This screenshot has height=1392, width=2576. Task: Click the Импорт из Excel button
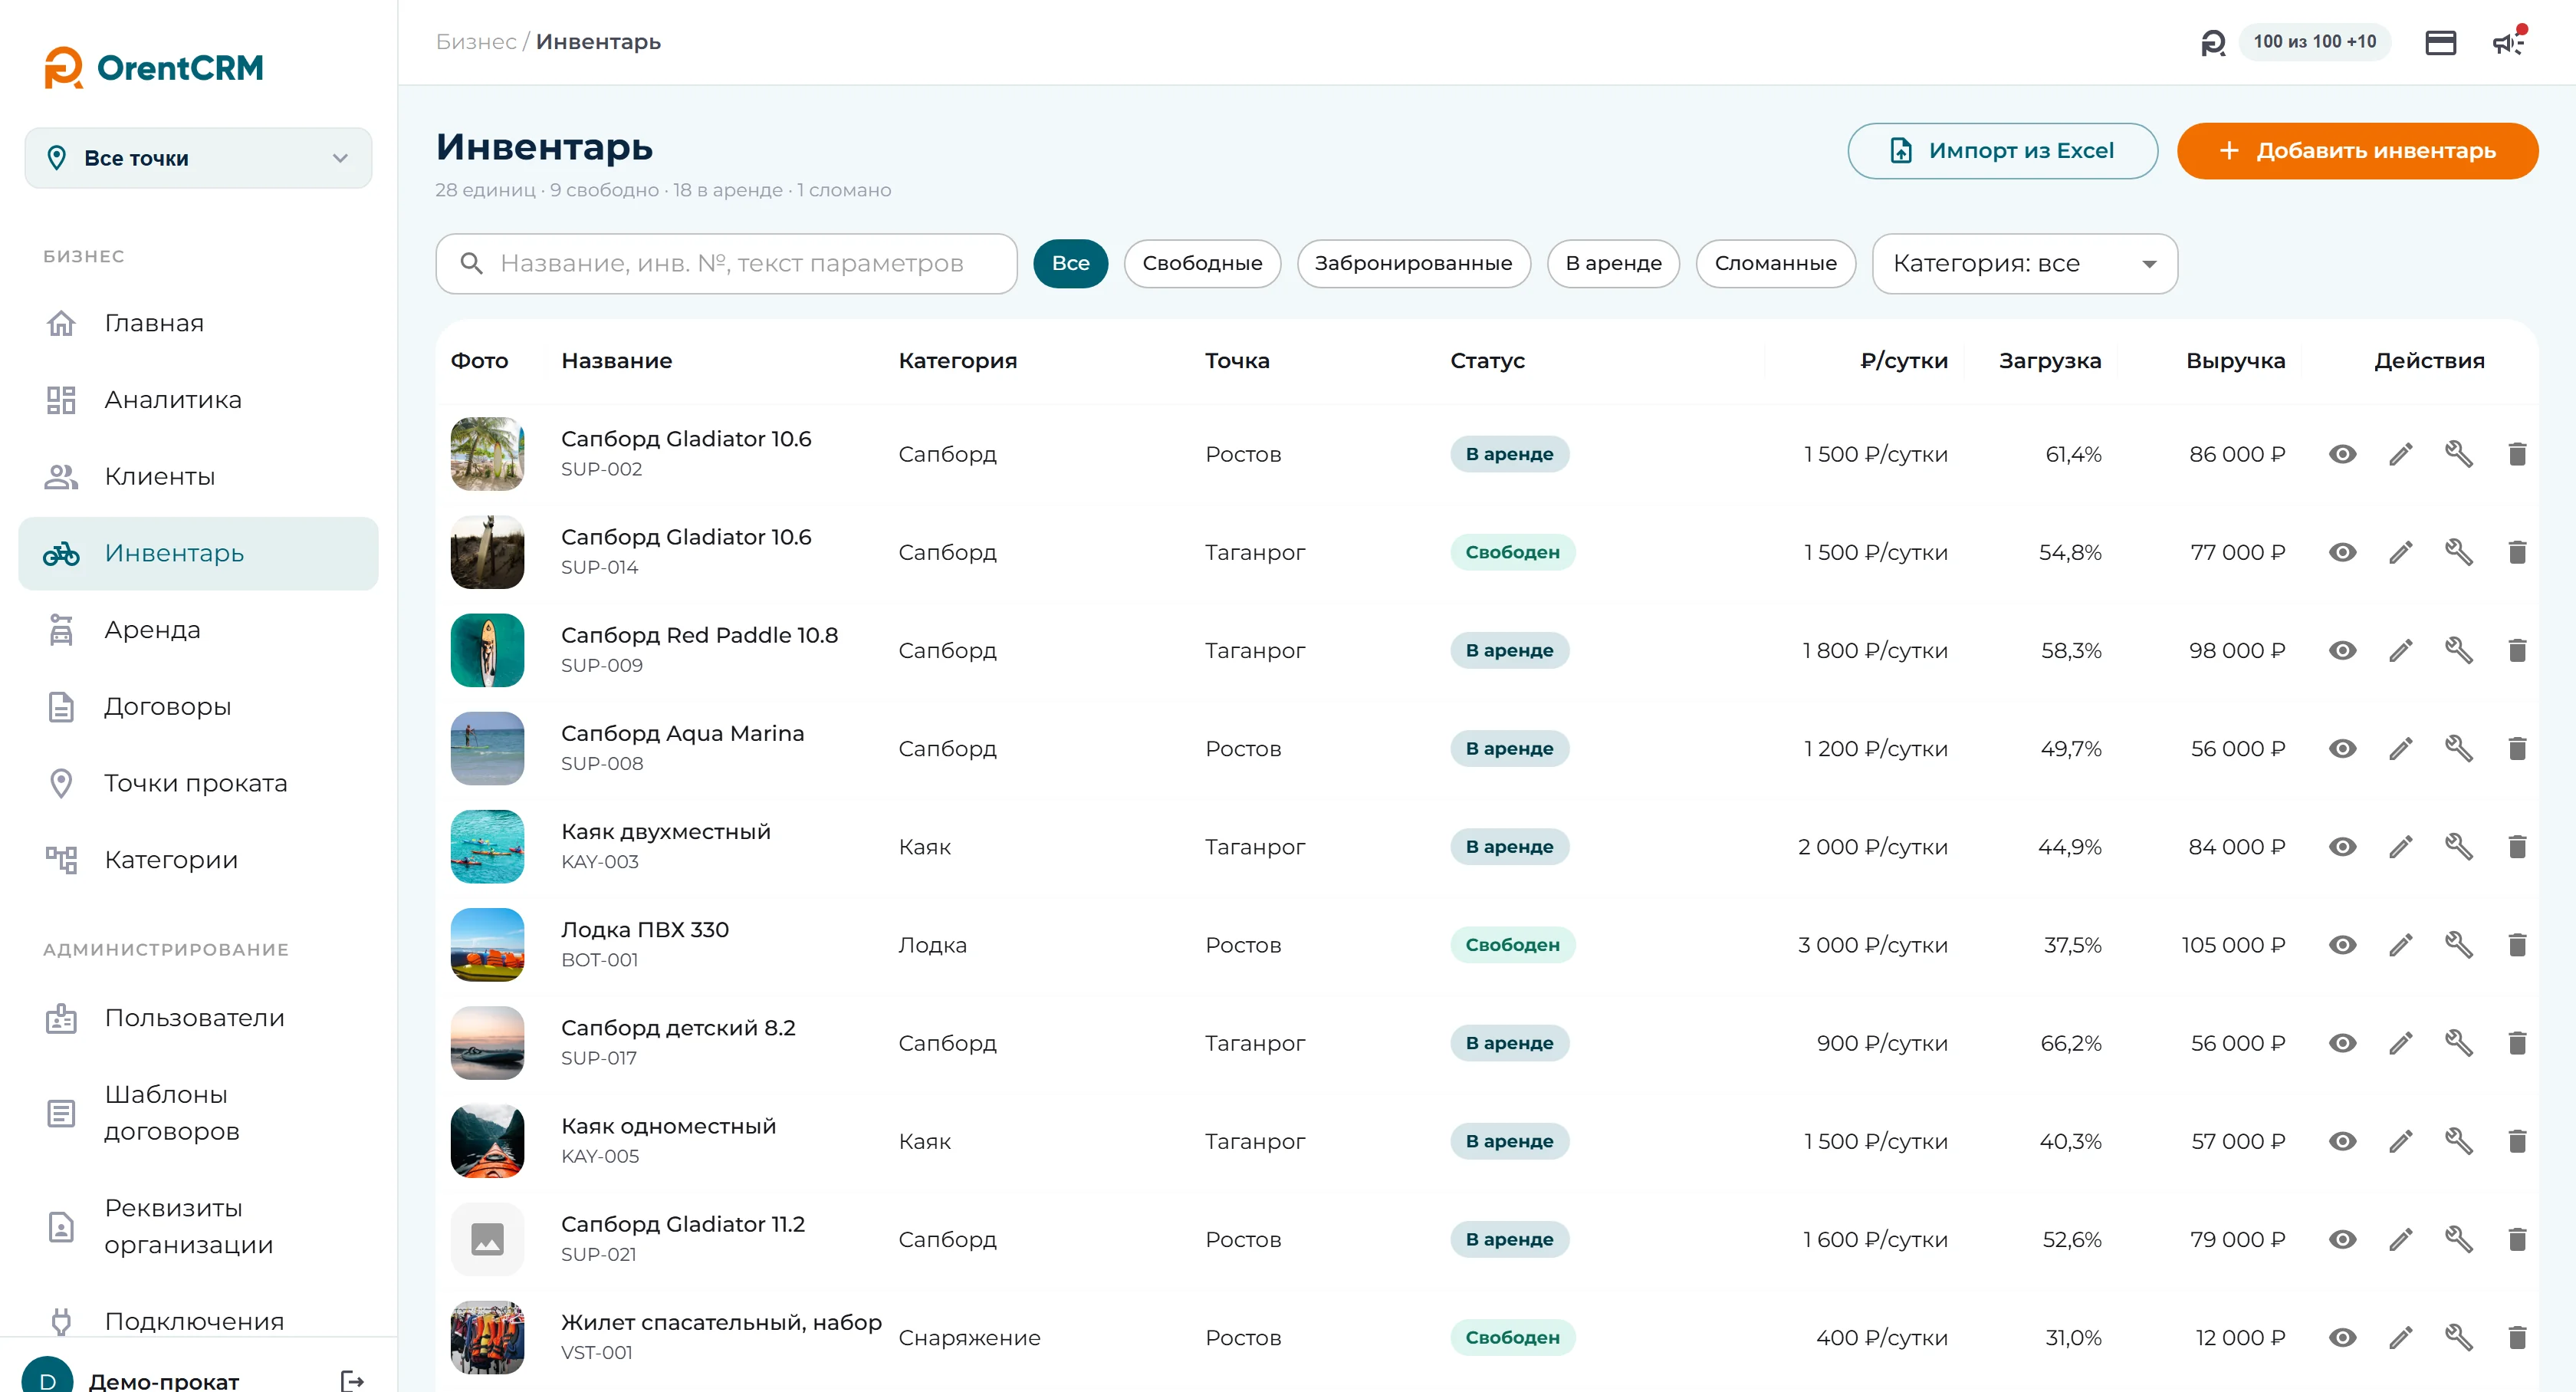(x=2001, y=151)
